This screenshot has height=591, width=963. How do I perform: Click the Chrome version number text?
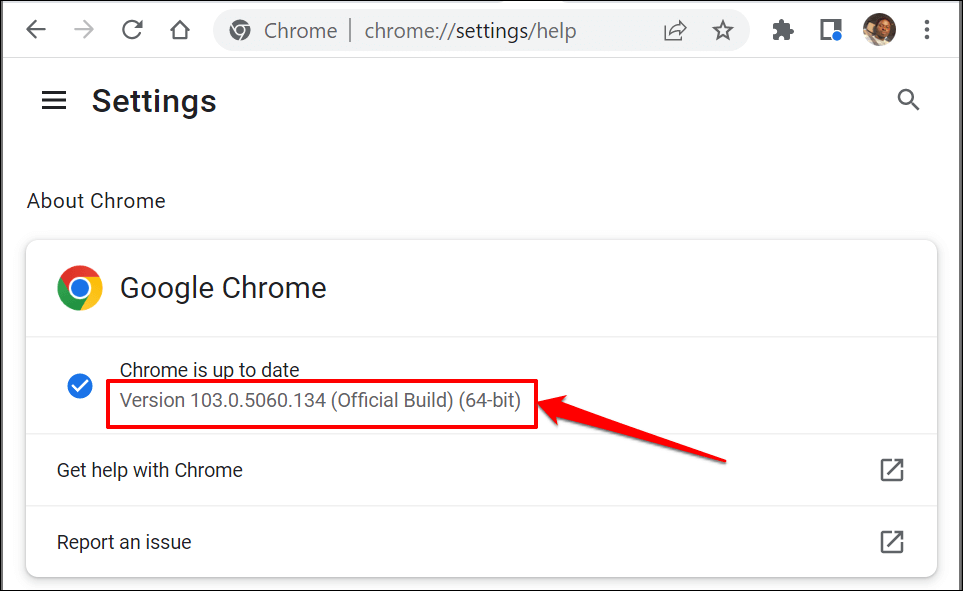click(x=320, y=401)
